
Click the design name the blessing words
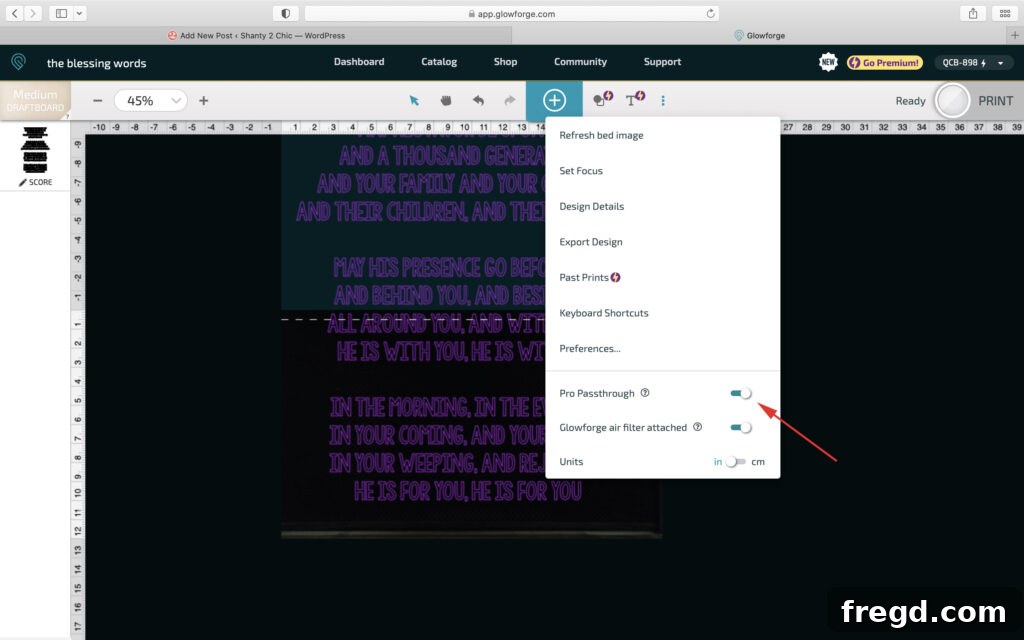coord(97,63)
